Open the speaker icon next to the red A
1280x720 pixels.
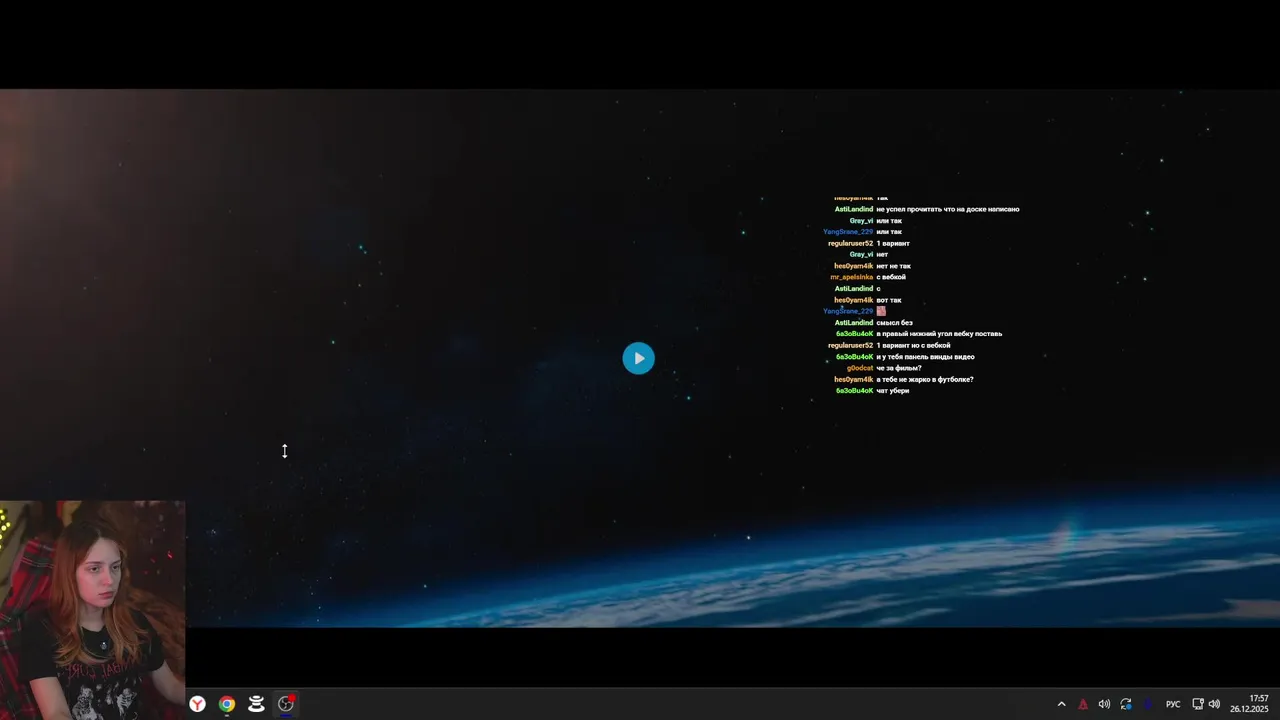[1104, 704]
